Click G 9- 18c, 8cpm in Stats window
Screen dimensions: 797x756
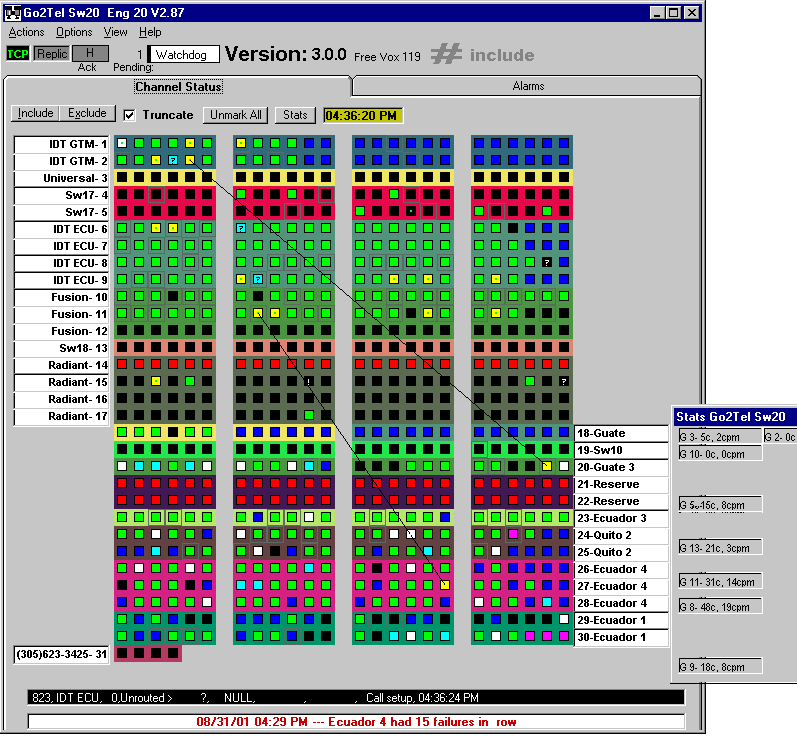click(720, 667)
